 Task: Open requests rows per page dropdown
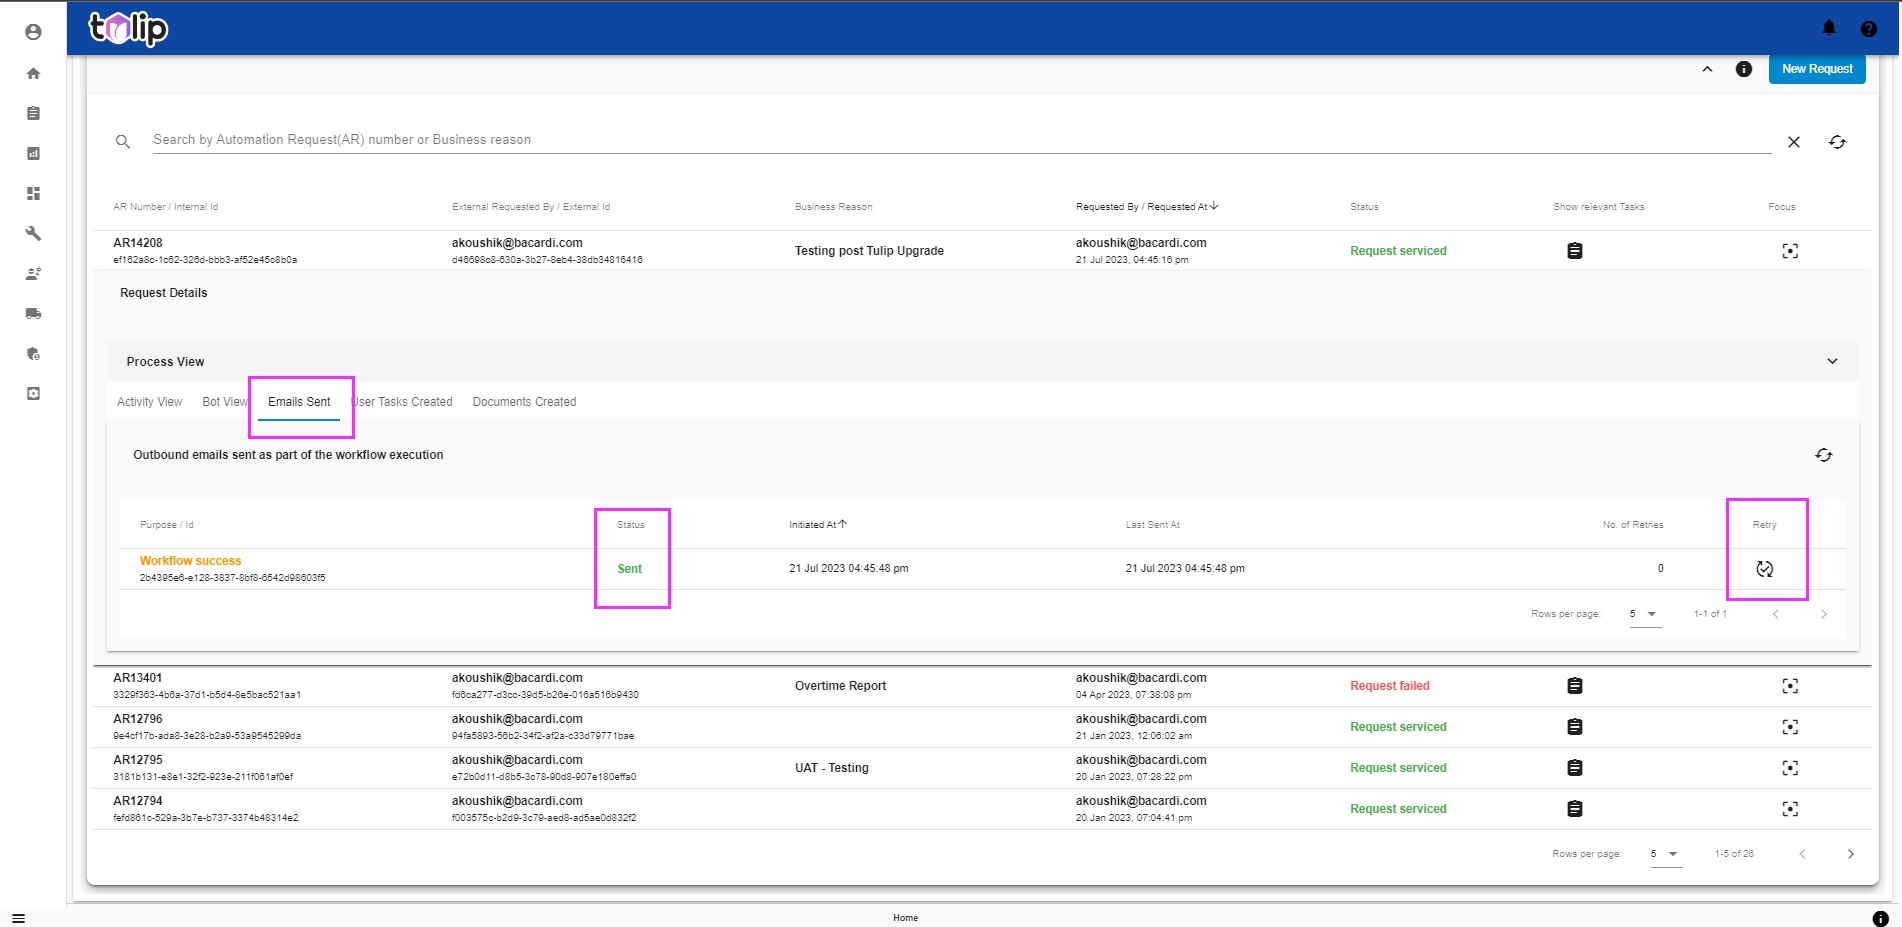(1666, 854)
